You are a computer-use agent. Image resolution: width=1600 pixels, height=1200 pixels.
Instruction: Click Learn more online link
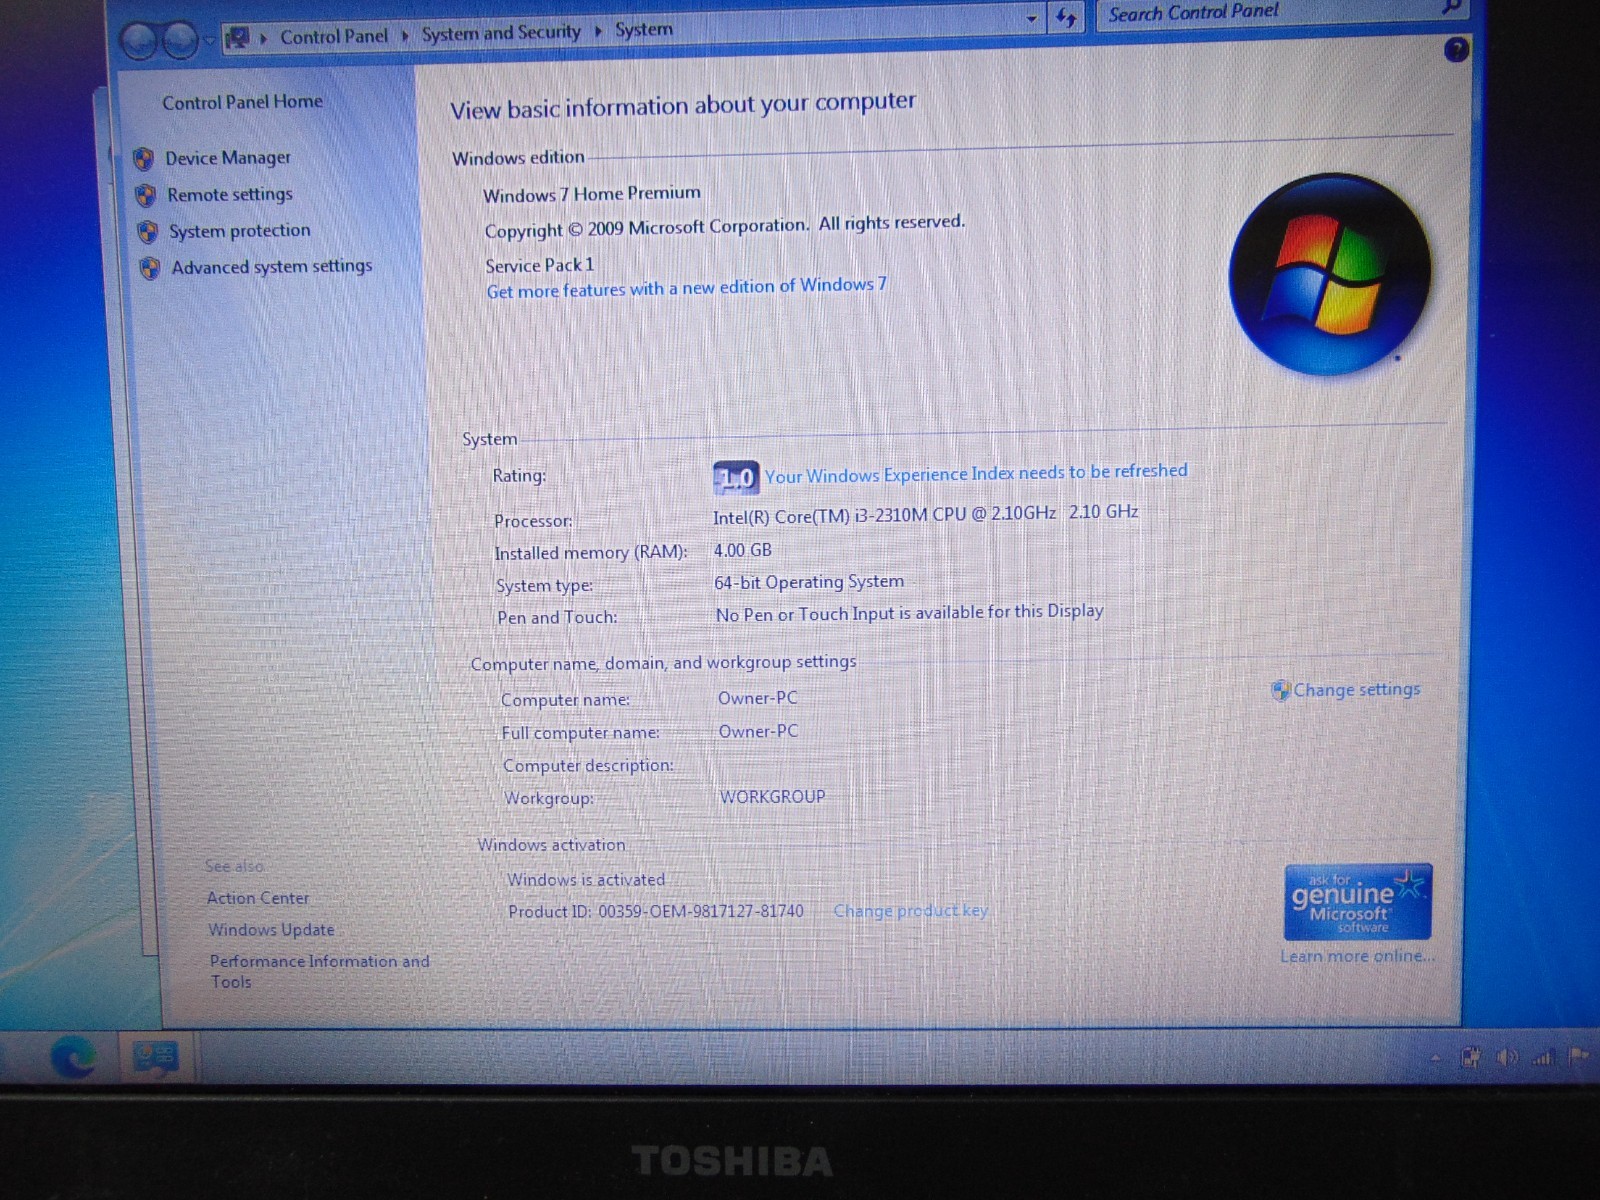(1358, 956)
